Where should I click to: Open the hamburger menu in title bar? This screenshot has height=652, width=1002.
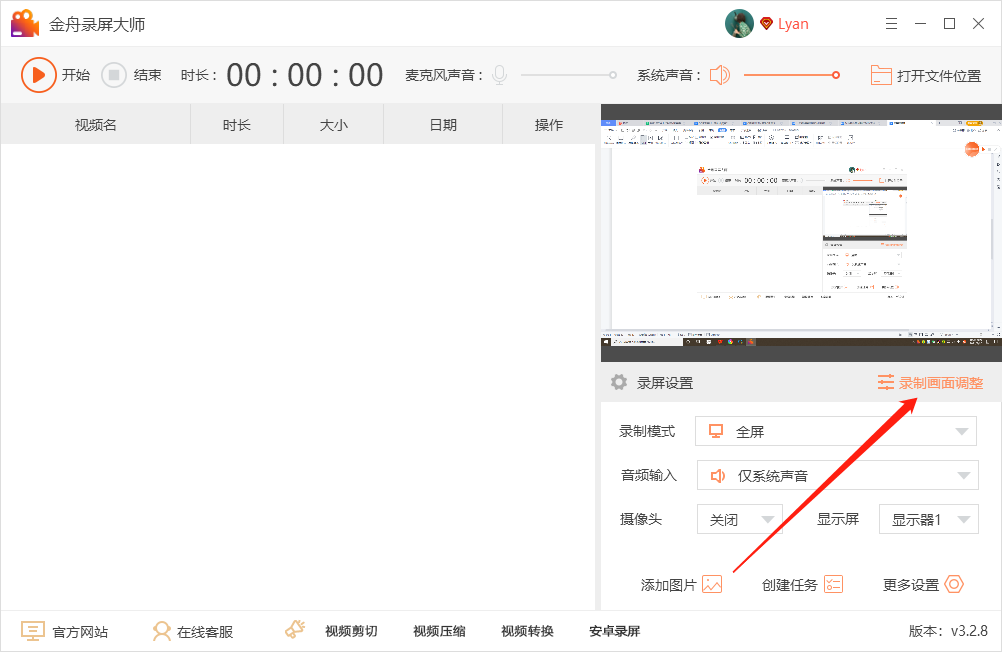[x=891, y=24]
